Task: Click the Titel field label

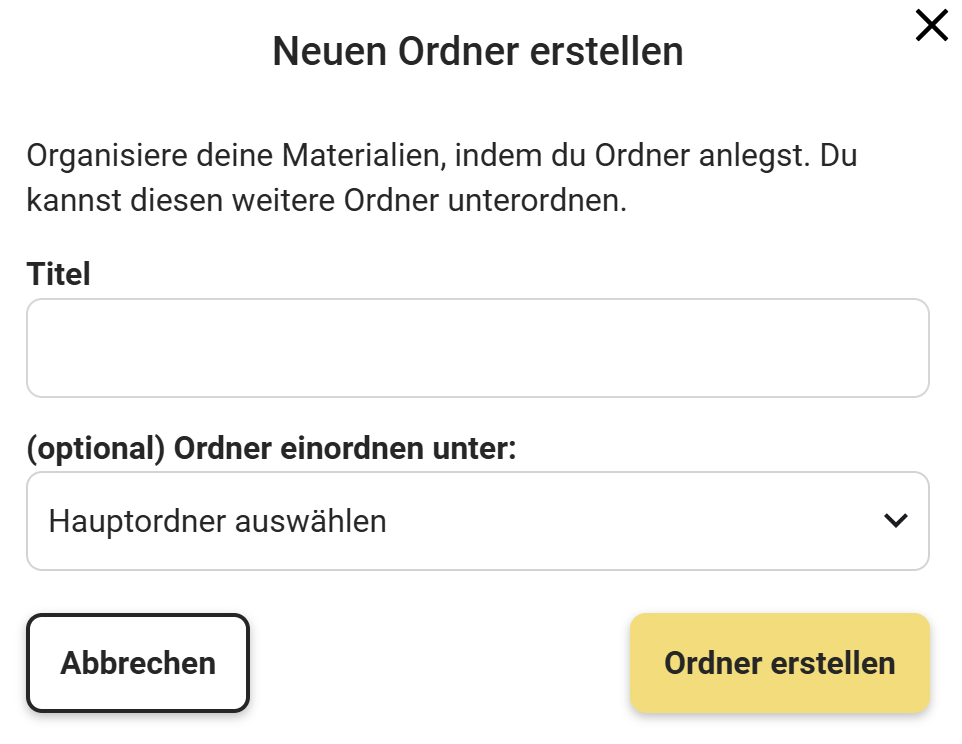Action: 58,275
